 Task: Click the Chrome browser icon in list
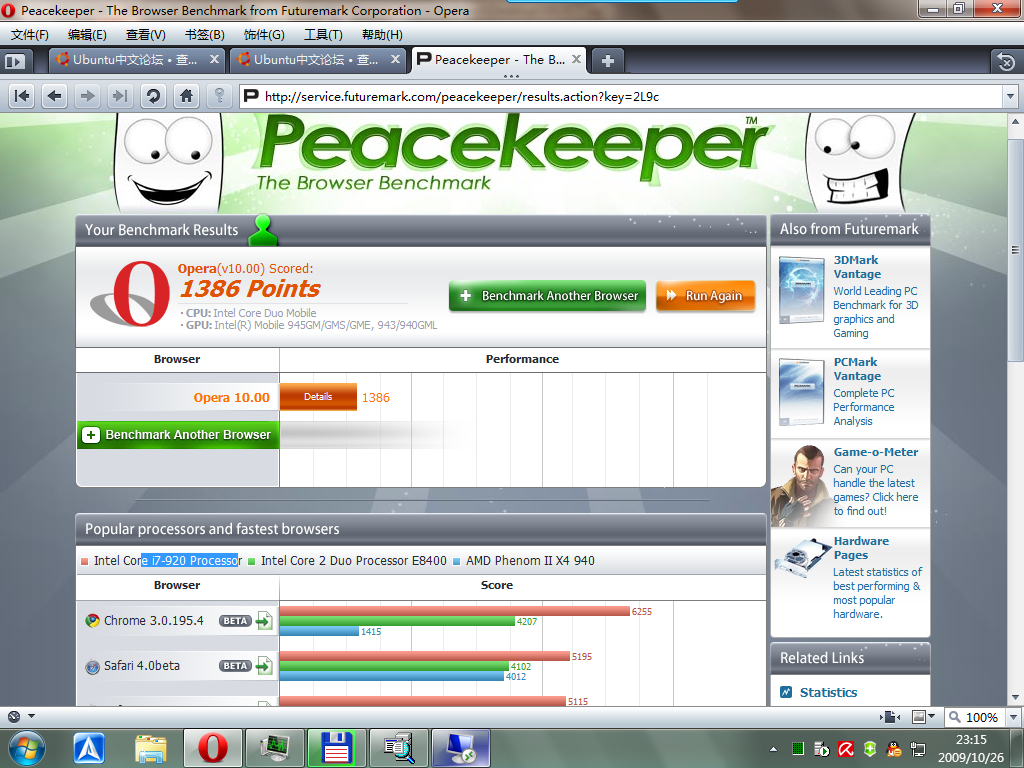coord(92,620)
